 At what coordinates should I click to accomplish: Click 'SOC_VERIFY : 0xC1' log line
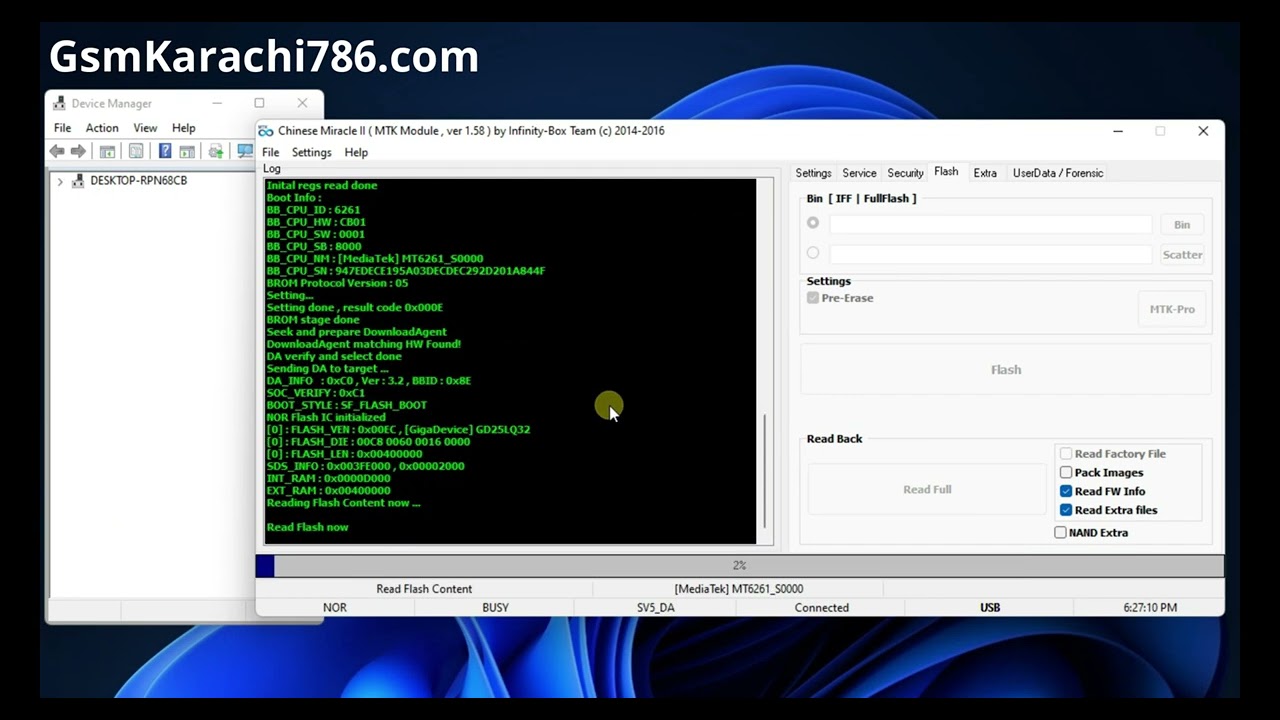315,393
